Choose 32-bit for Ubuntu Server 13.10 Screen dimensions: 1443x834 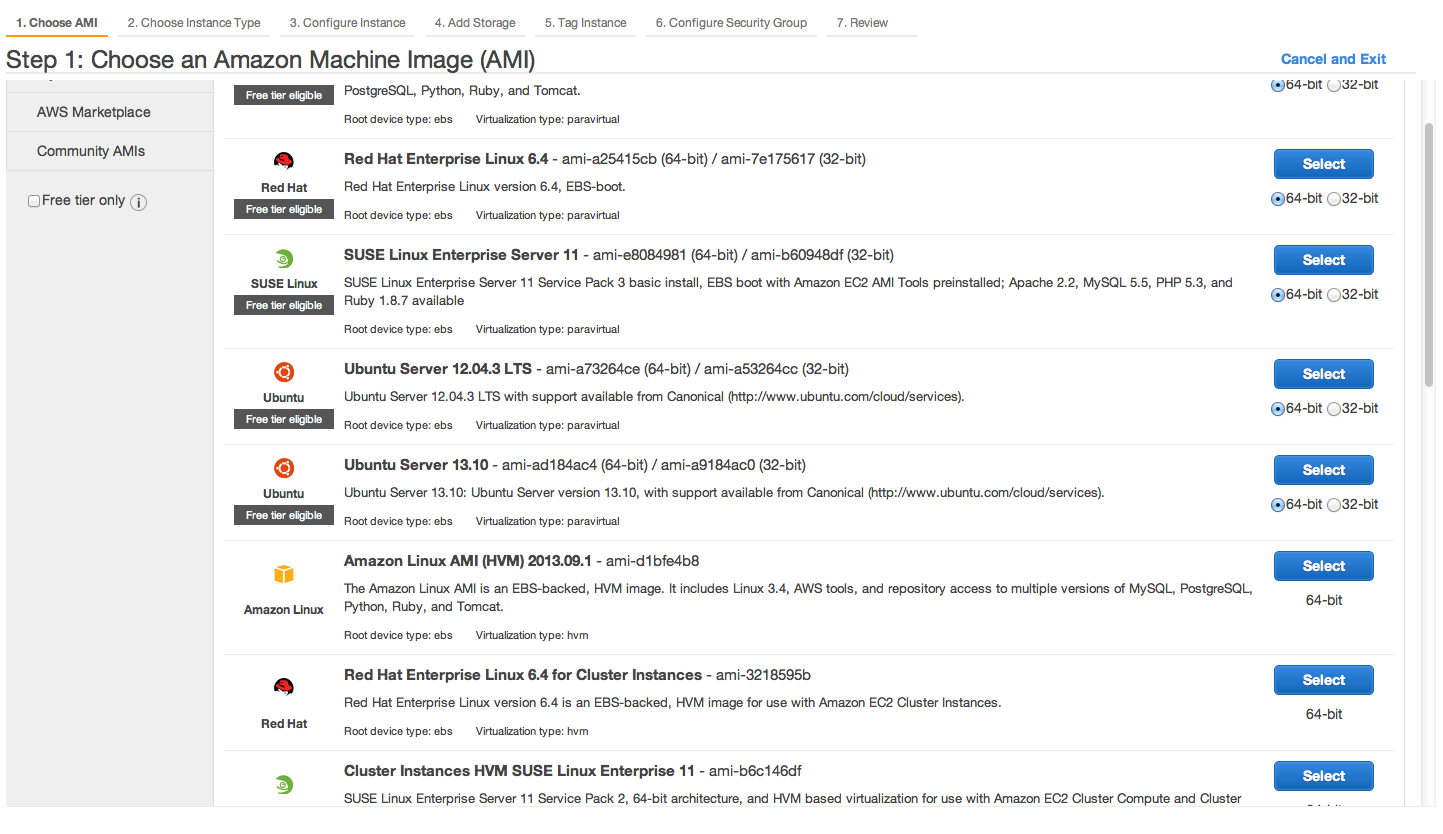point(1333,505)
